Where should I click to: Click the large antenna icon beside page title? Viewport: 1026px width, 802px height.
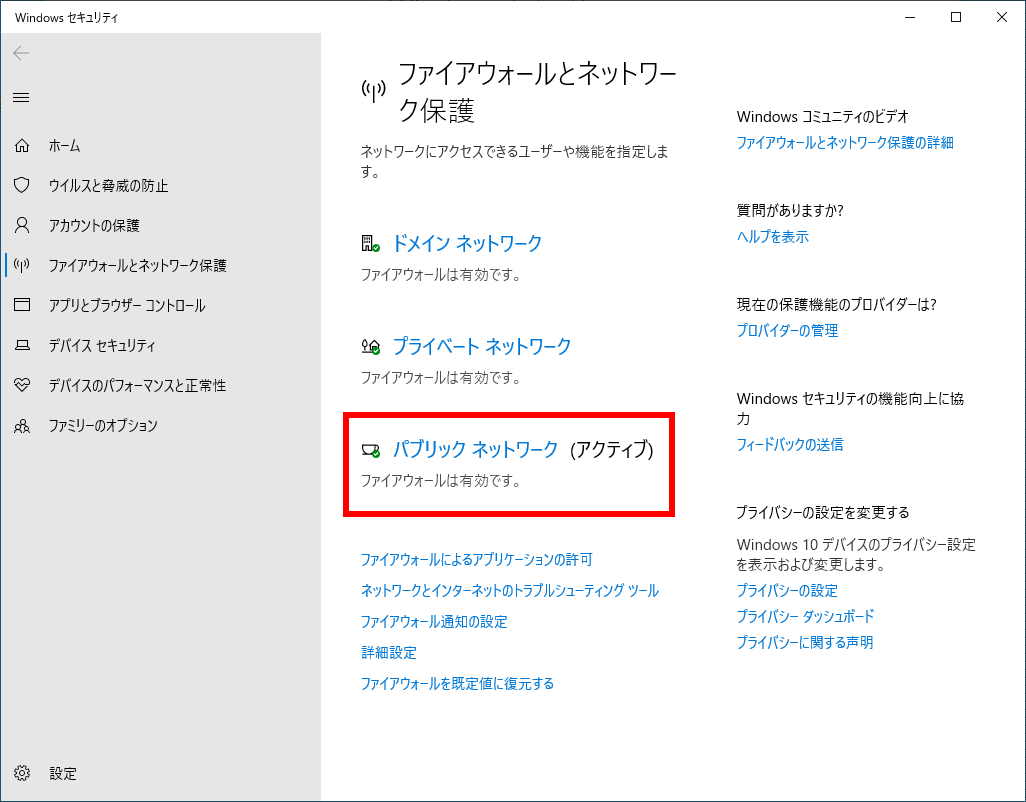click(373, 90)
